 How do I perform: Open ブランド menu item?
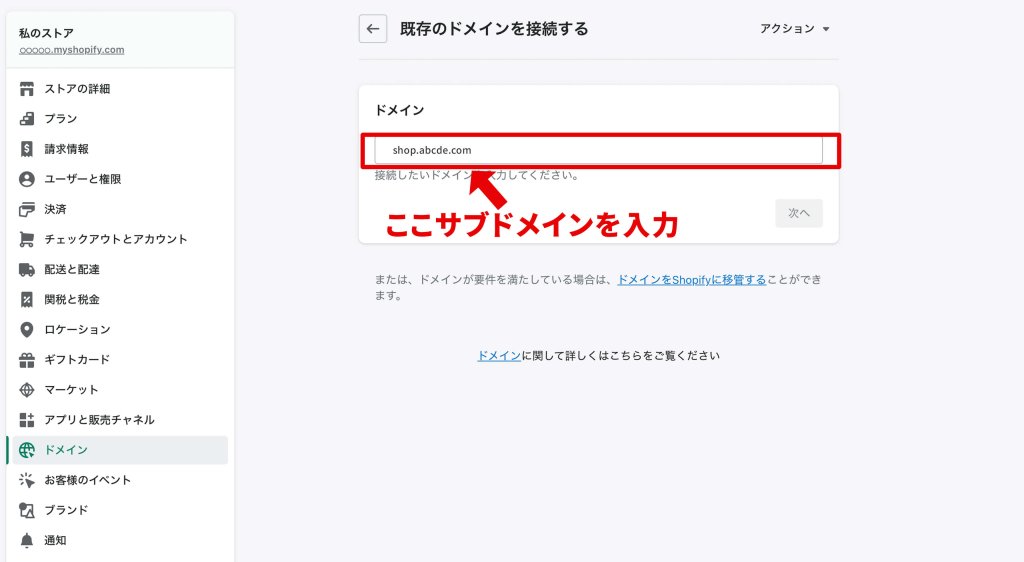click(120, 510)
